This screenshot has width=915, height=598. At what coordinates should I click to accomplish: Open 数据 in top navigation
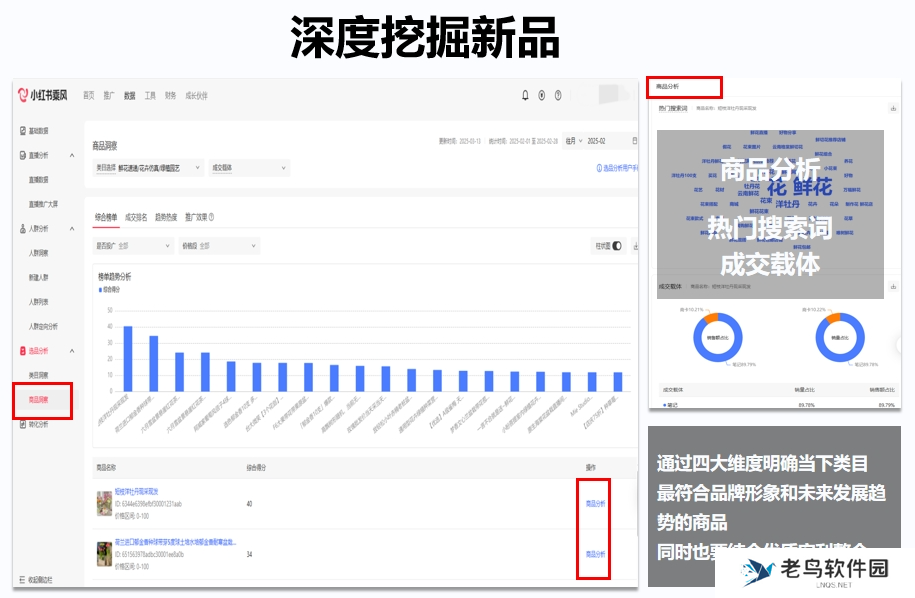130,95
